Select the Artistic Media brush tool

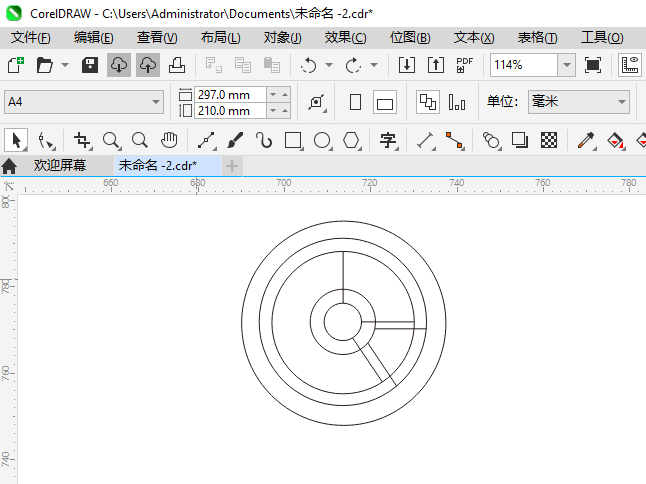tap(235, 140)
